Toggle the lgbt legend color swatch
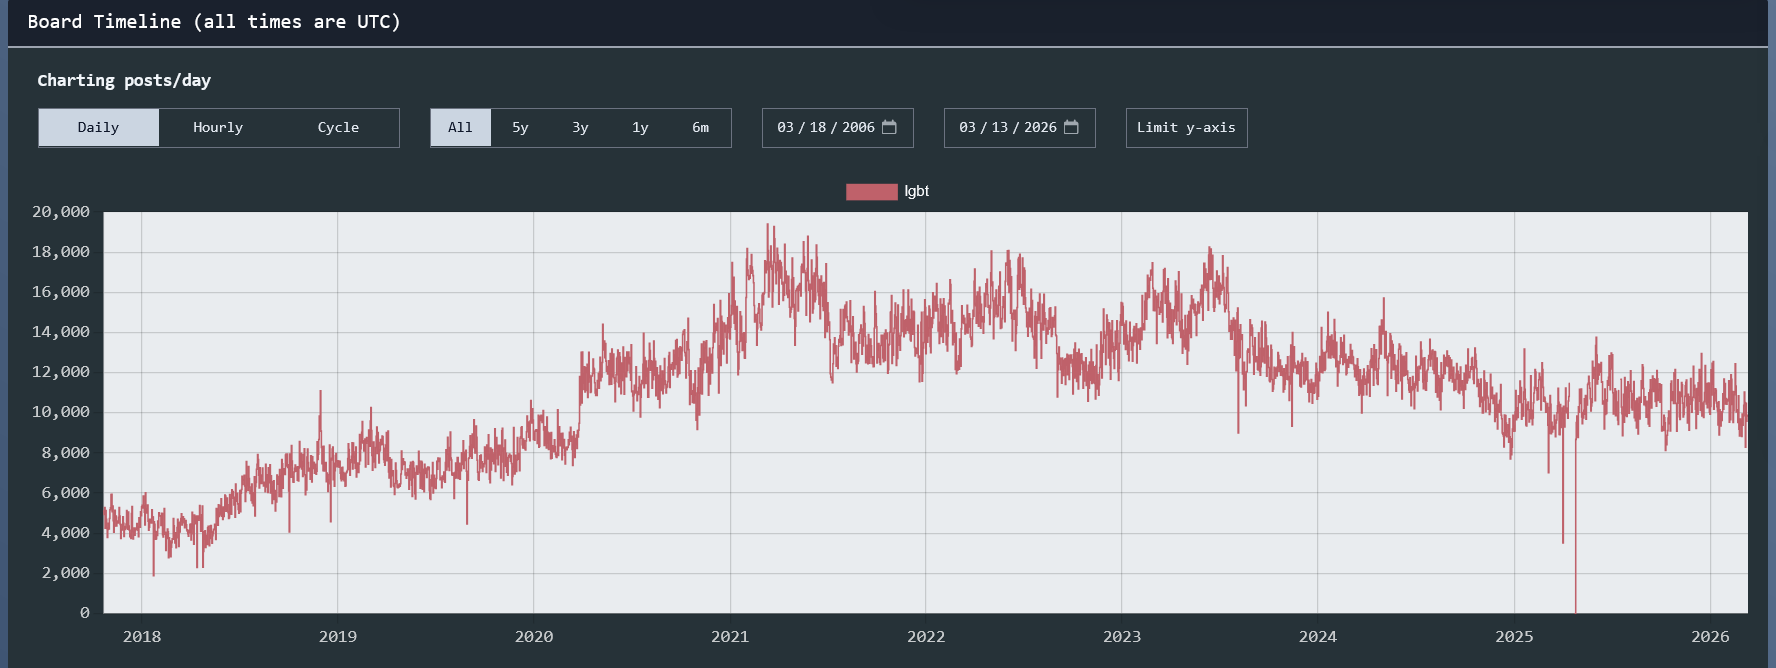1776x668 pixels. 871,192
